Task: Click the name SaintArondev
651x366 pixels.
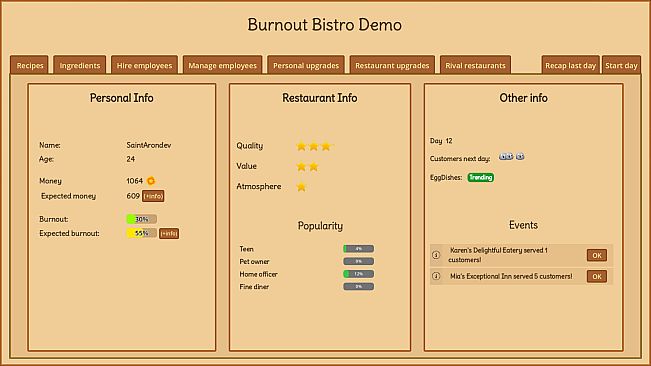Action: tap(149, 145)
